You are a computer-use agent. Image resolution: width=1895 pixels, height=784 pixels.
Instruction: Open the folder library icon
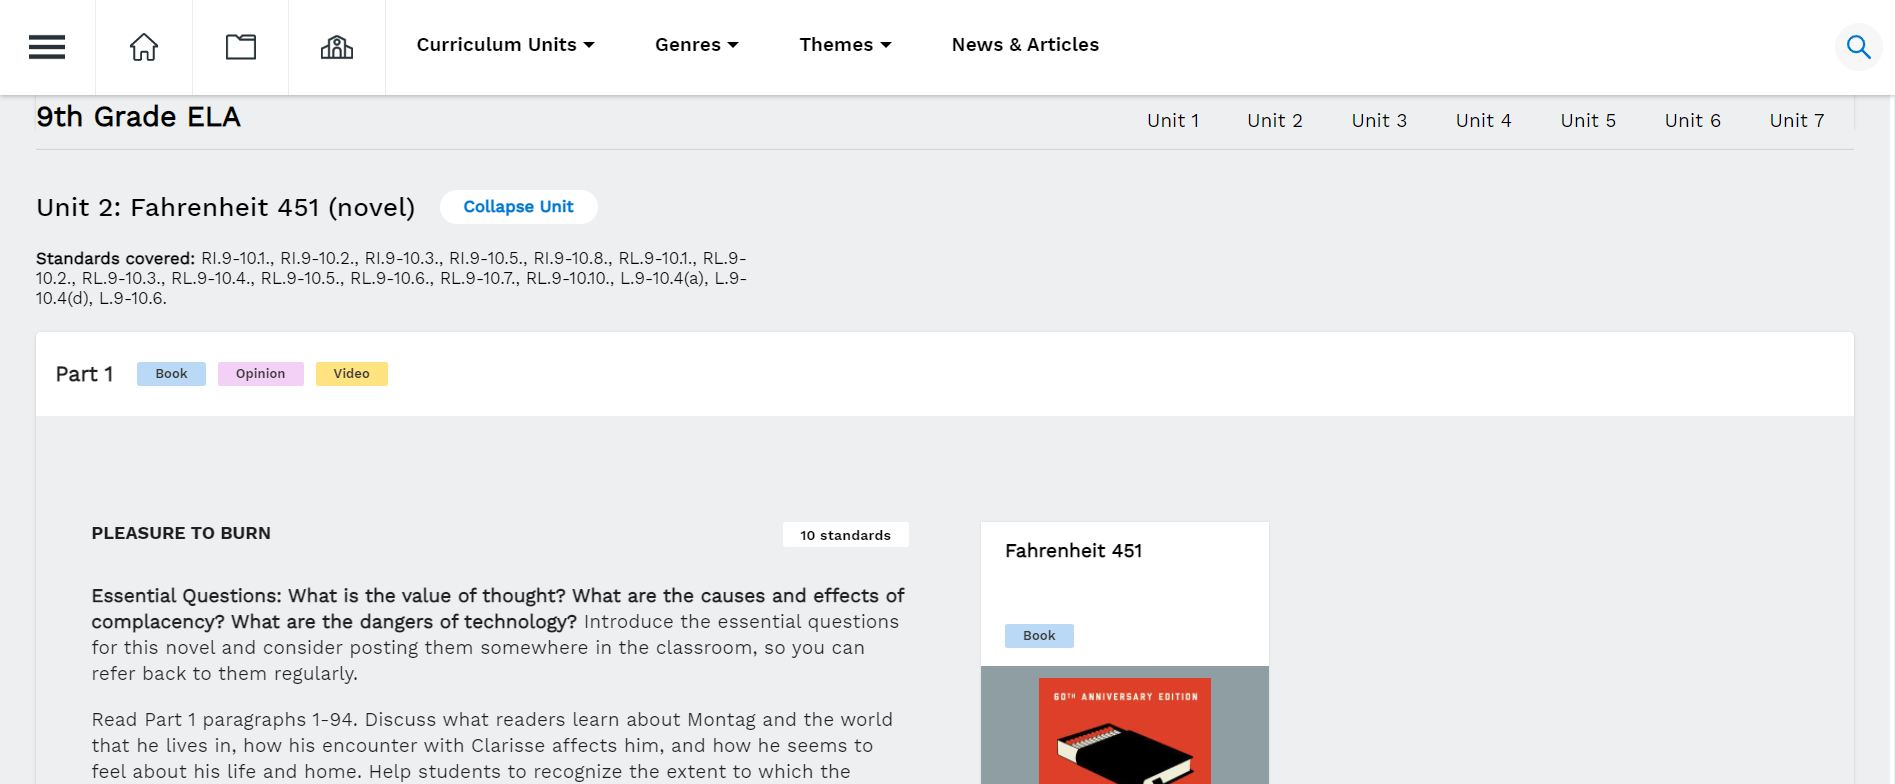point(241,47)
